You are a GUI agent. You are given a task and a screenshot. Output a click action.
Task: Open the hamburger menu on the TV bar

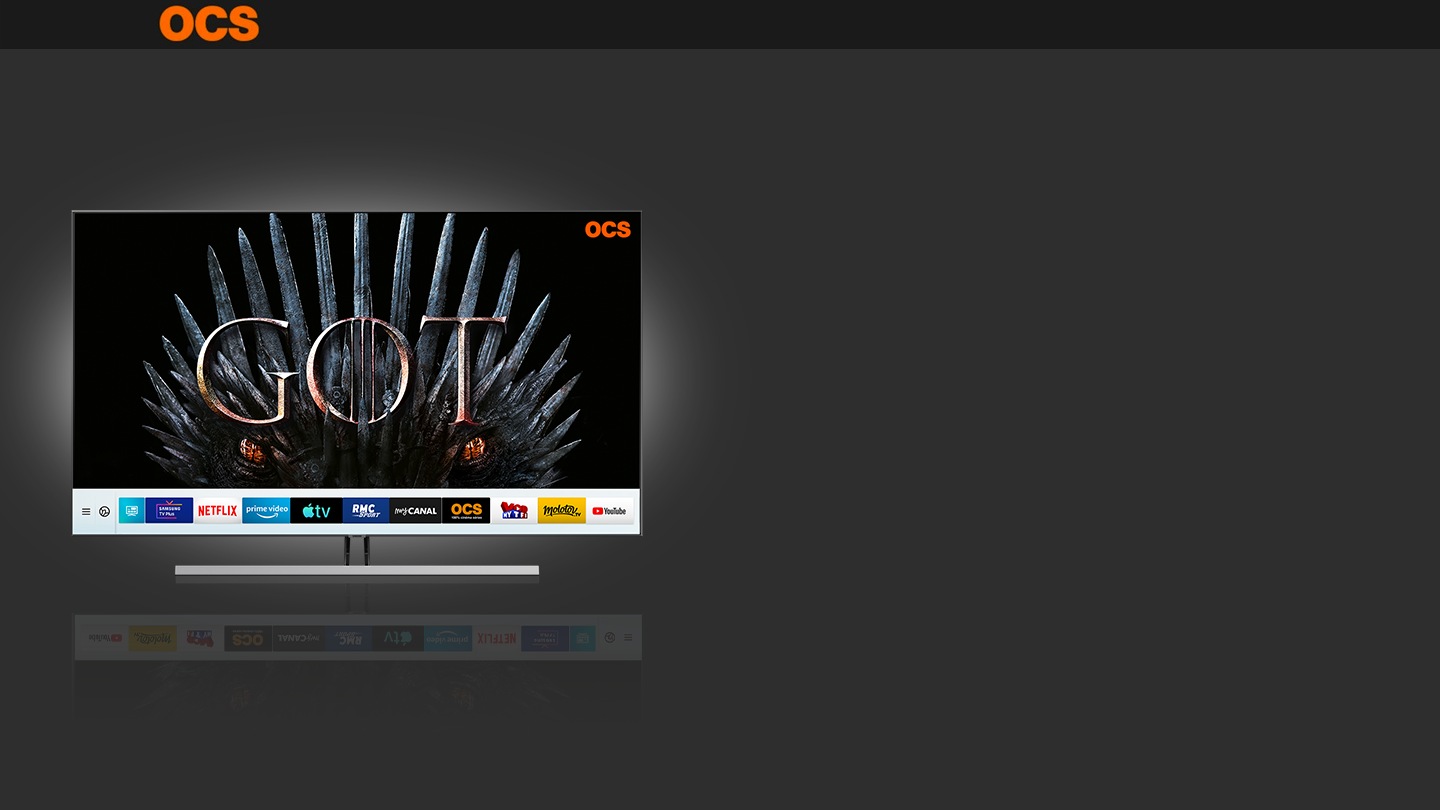pyautogui.click(x=86, y=511)
